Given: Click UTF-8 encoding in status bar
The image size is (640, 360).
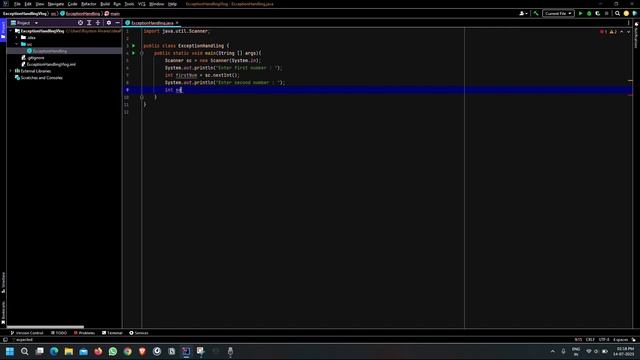Looking at the screenshot, I should pyautogui.click(x=604, y=340).
